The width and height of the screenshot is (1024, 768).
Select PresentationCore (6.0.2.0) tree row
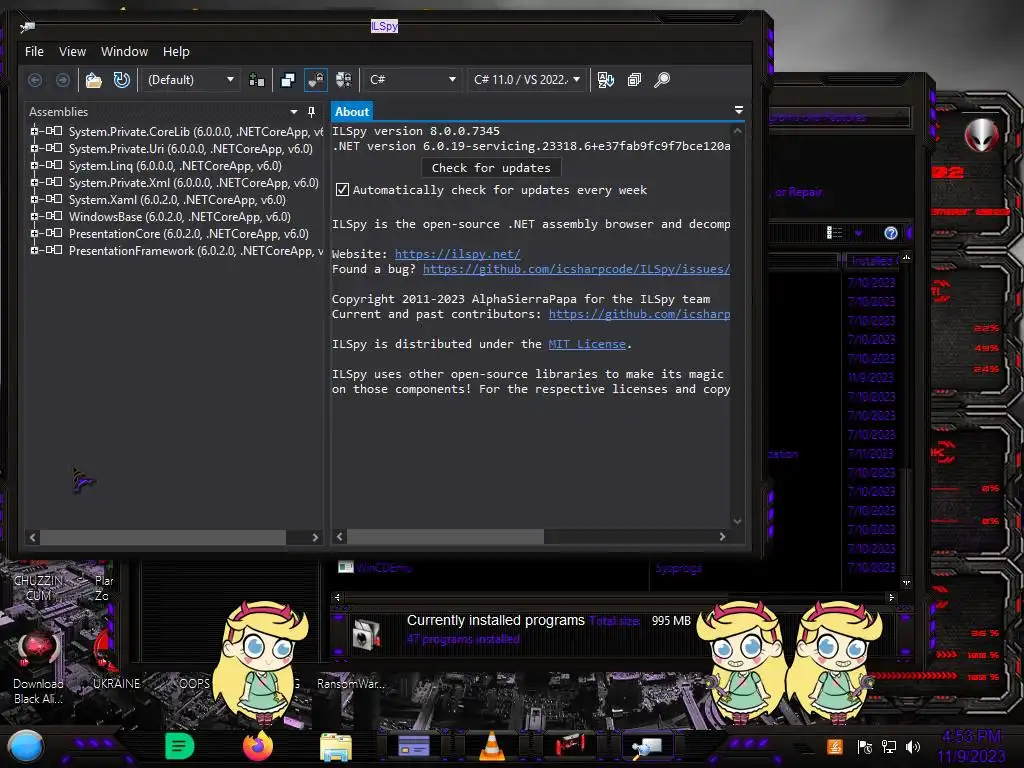pos(189,234)
